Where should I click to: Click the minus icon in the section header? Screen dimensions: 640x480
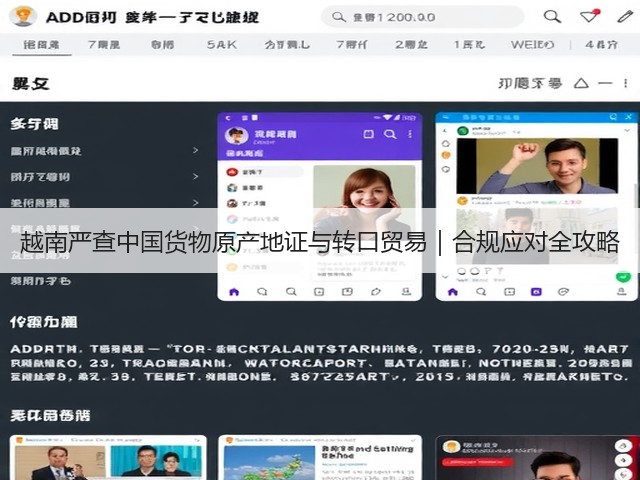pyautogui.click(x=605, y=83)
